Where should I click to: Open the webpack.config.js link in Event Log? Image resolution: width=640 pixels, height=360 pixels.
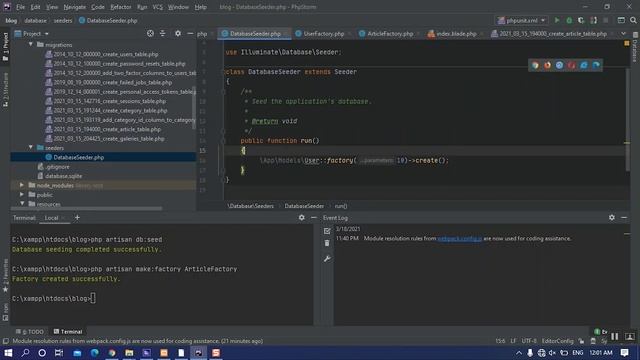460,238
